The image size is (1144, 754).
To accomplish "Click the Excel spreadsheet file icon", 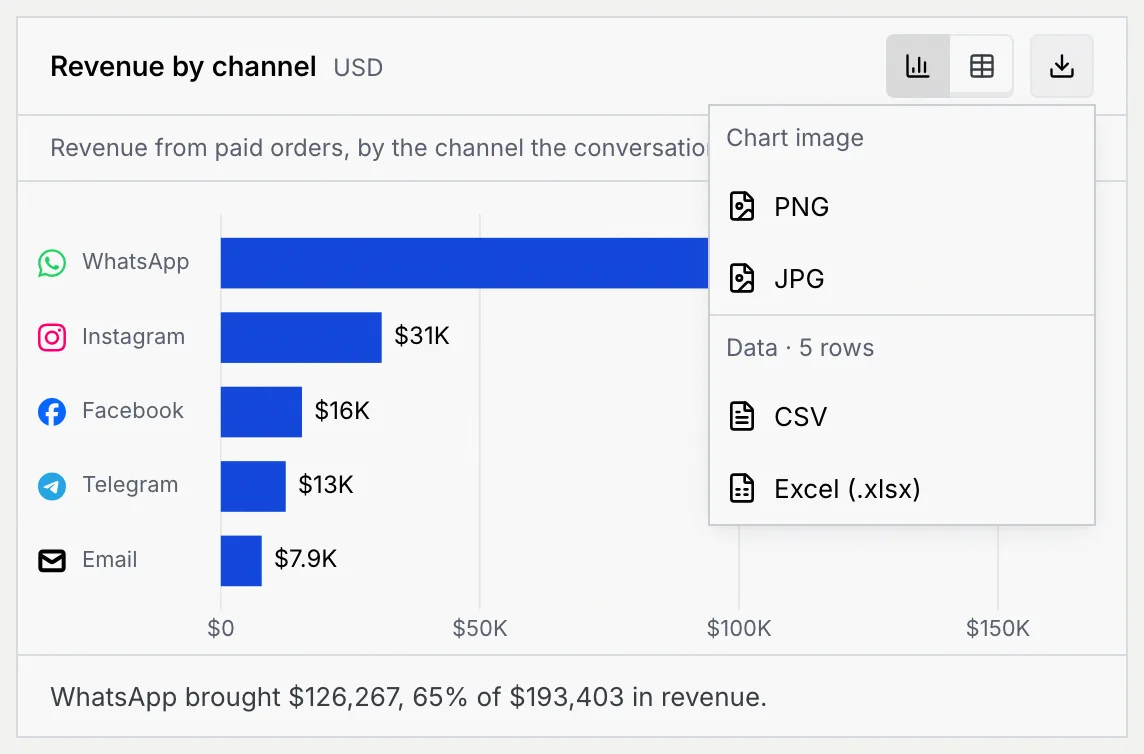I will (x=742, y=488).
